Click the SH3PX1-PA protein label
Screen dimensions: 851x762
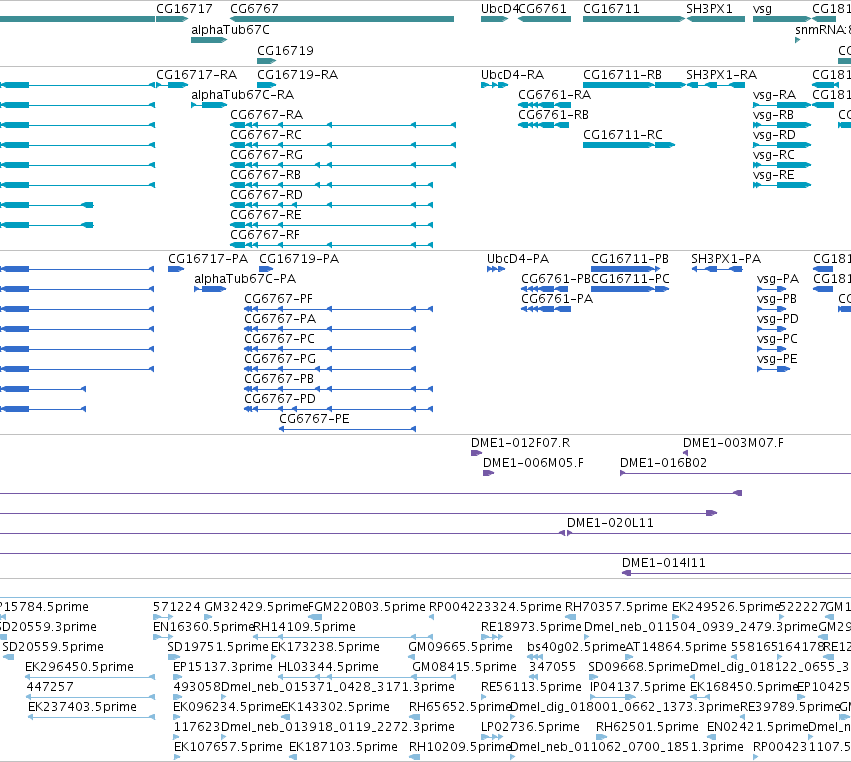(726, 259)
